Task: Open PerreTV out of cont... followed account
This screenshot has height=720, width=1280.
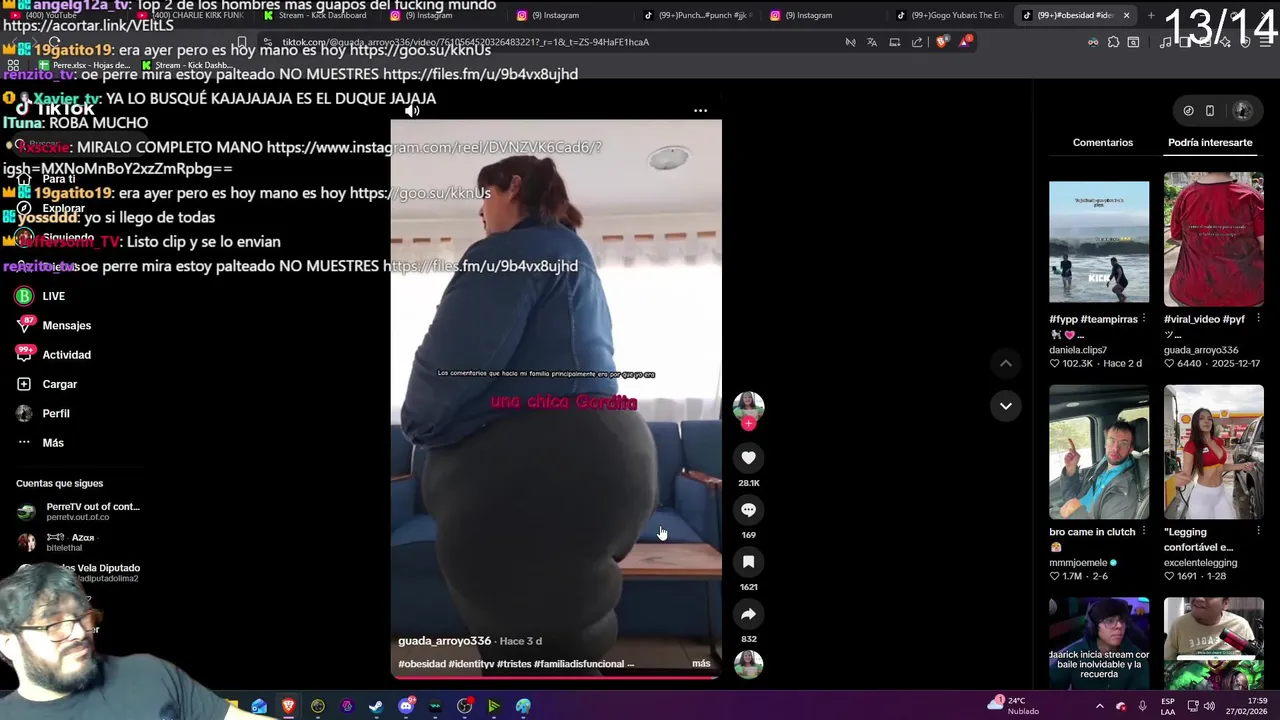Action: coord(78,511)
